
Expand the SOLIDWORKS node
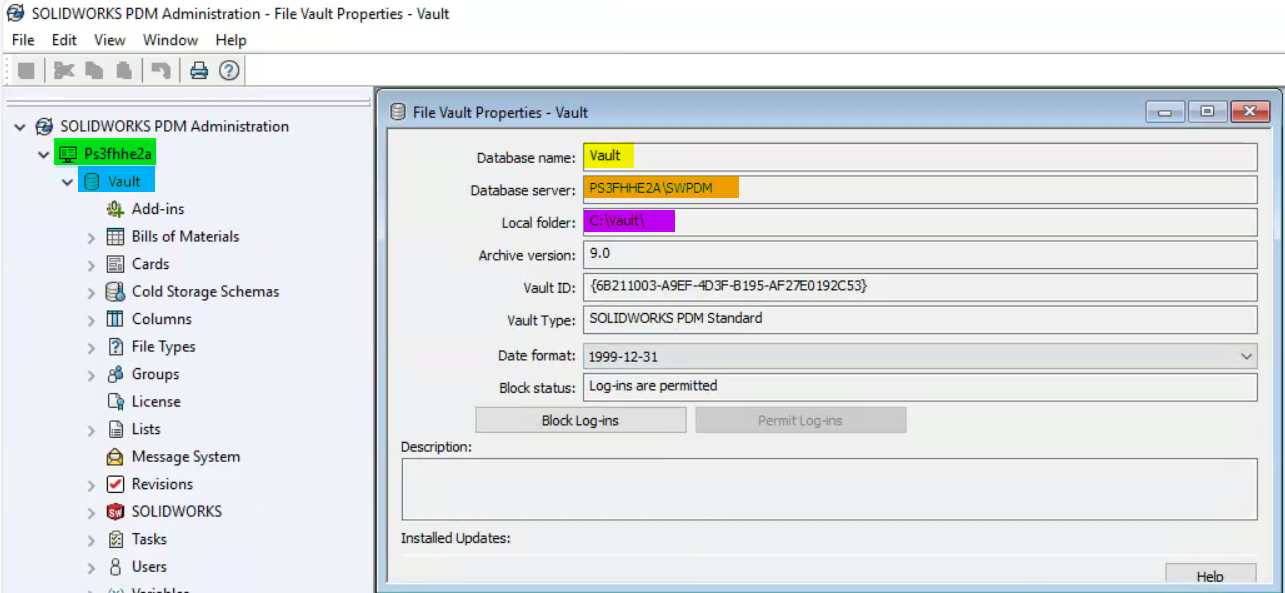91,512
